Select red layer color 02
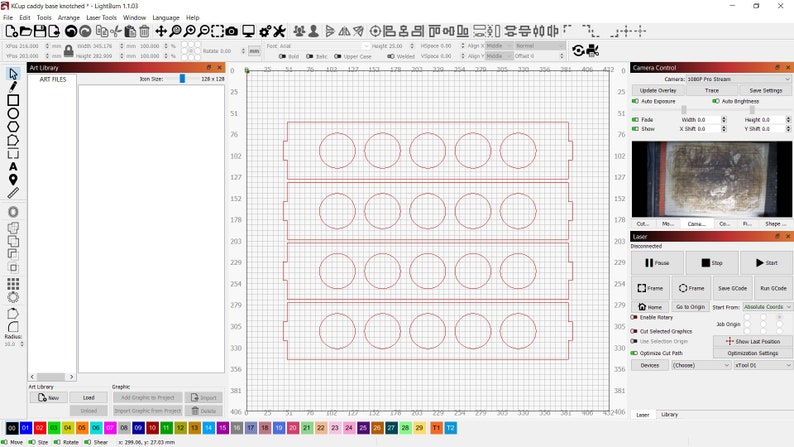794x447 pixels. (x=40, y=428)
